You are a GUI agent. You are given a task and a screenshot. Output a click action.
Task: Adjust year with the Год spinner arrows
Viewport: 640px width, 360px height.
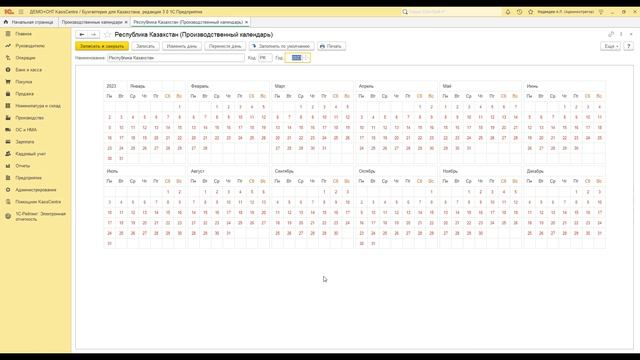(307, 58)
